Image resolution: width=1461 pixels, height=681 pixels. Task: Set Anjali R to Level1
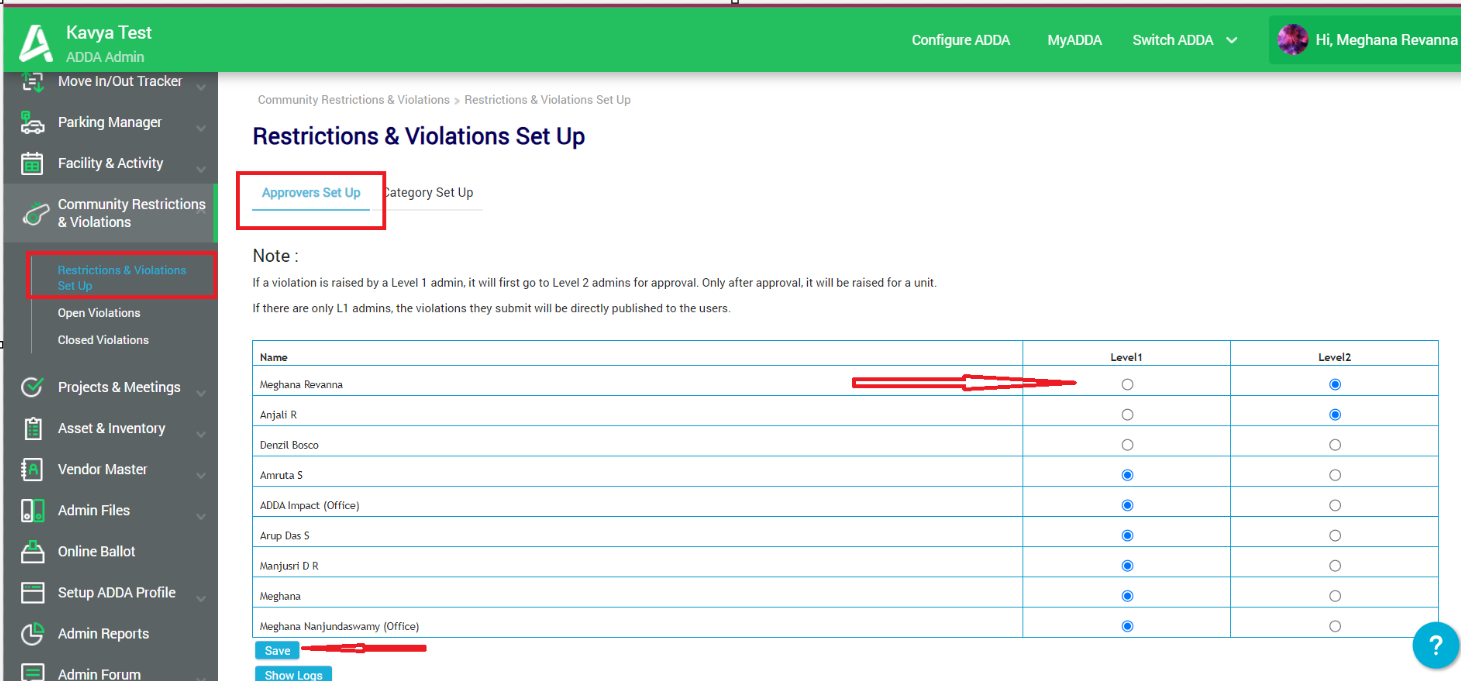click(1127, 414)
